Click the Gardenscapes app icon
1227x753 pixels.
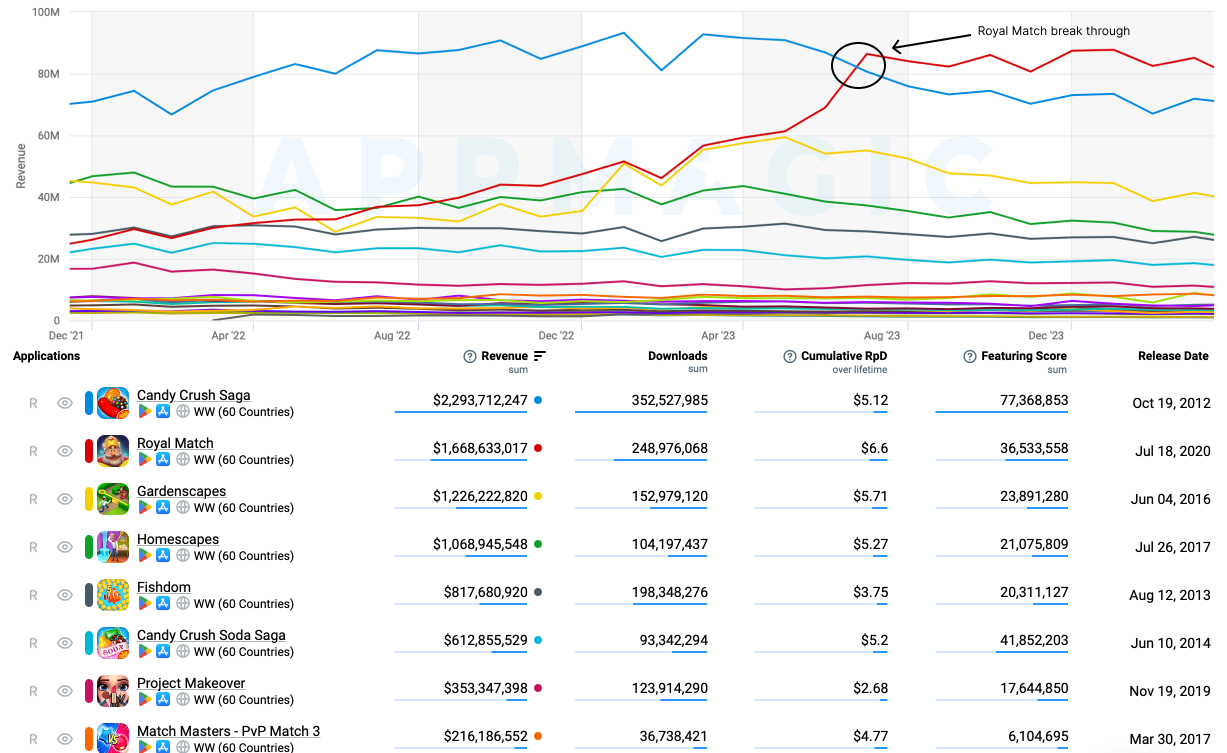(113, 499)
